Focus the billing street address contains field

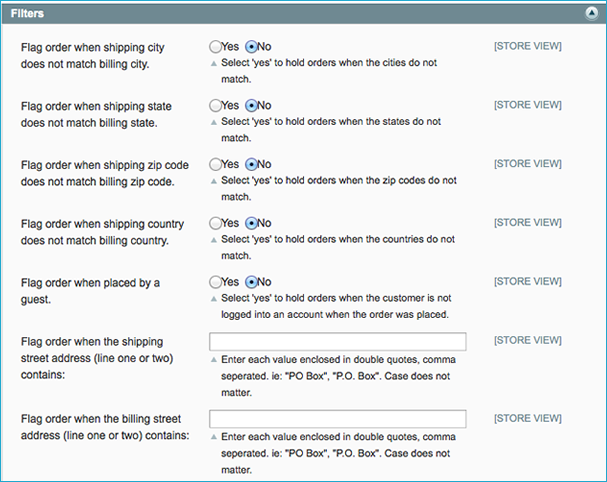point(338,419)
